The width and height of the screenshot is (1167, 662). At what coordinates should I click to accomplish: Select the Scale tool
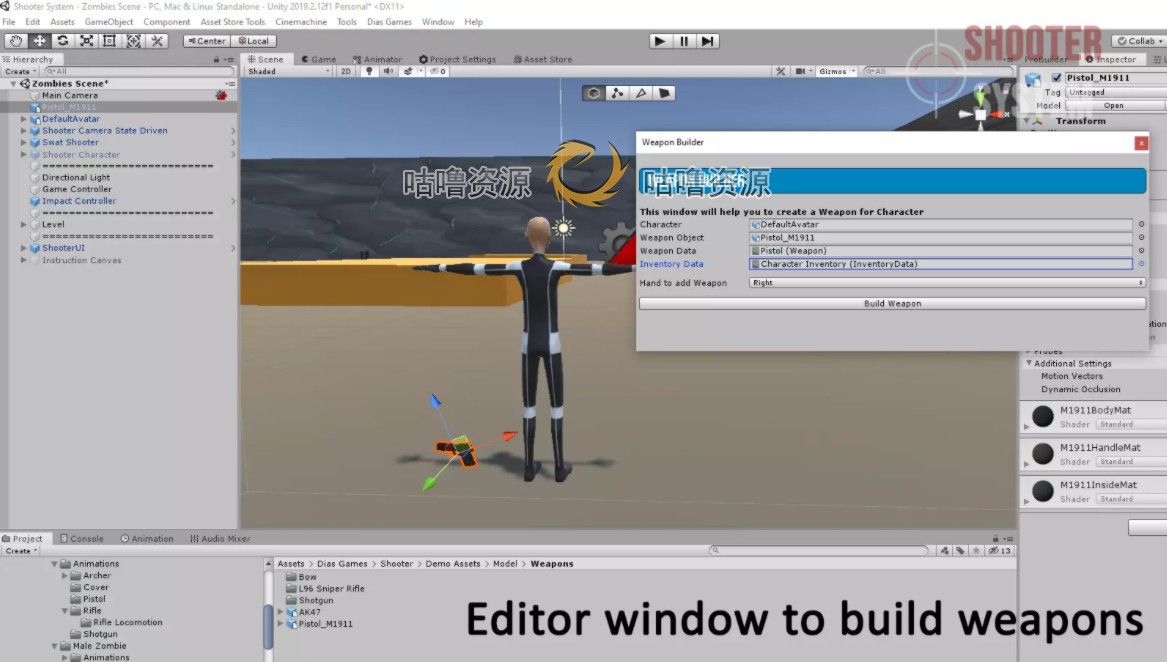coord(86,41)
